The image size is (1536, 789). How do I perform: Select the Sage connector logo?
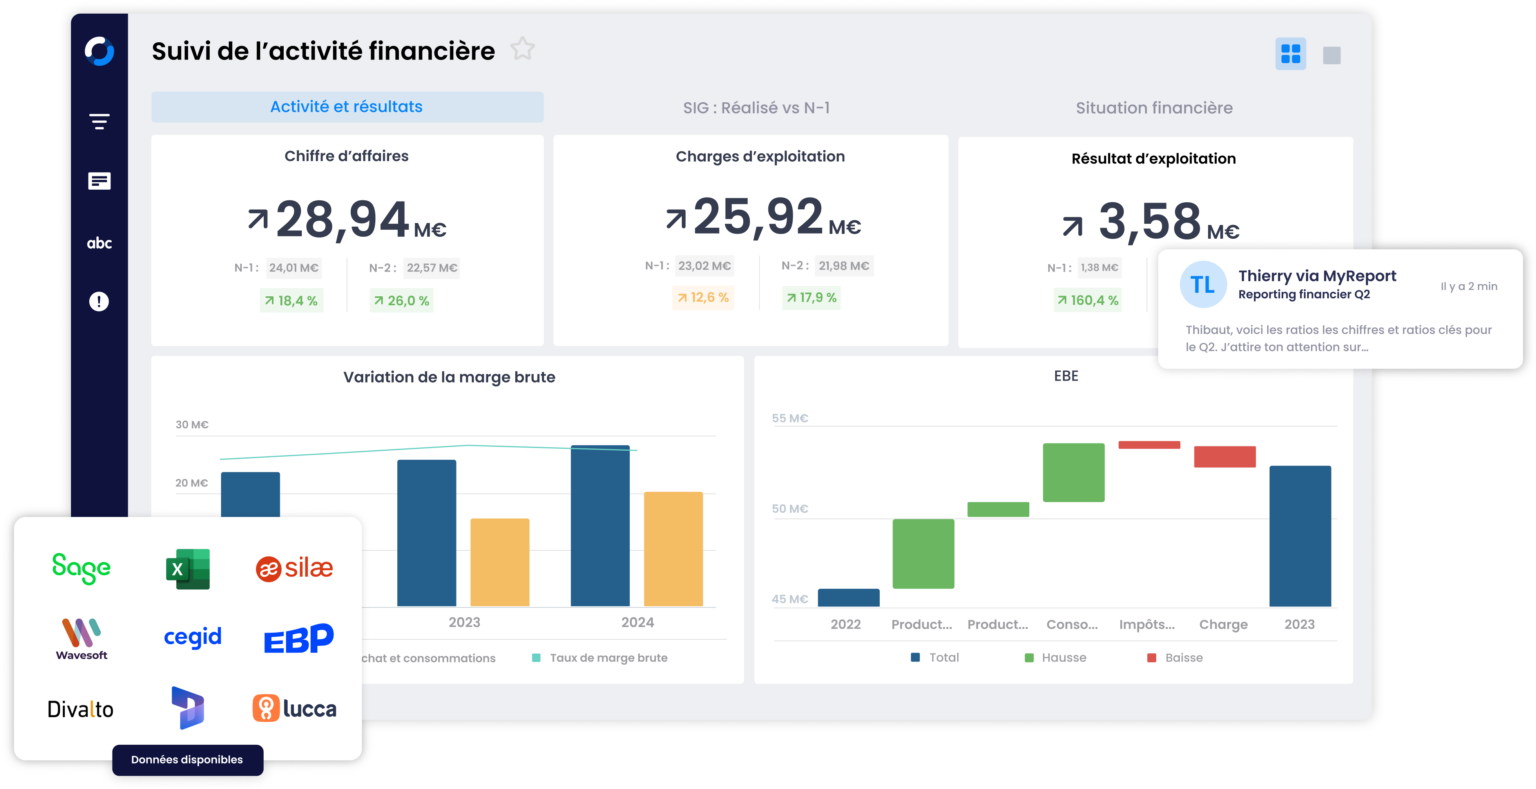click(x=80, y=568)
